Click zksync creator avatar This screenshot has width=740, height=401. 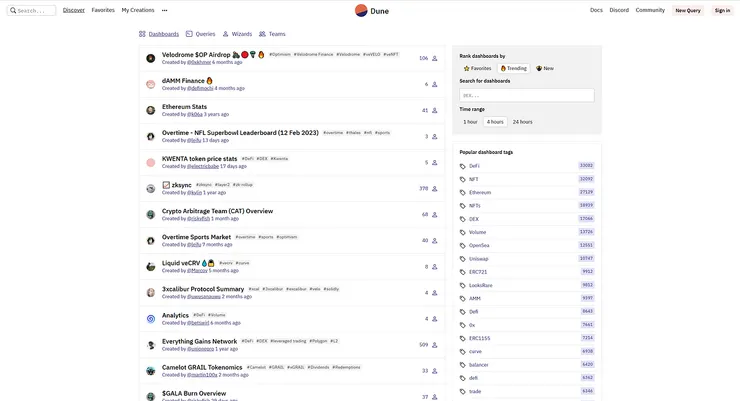(x=151, y=189)
